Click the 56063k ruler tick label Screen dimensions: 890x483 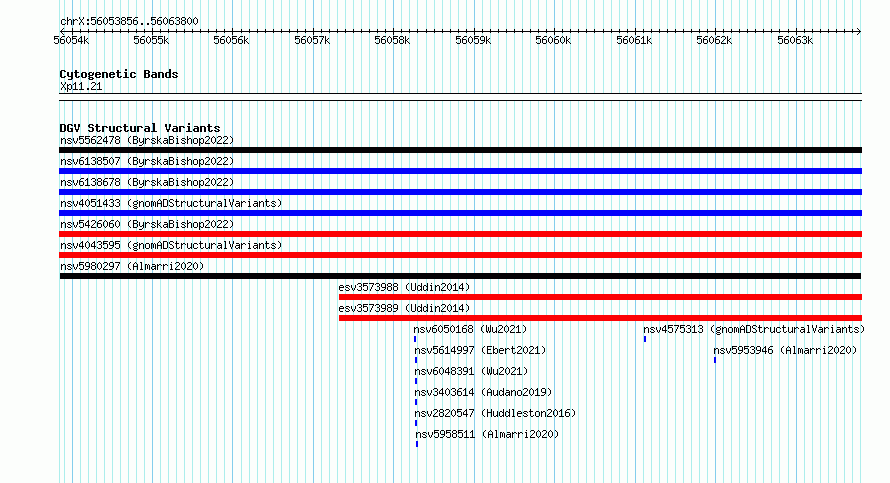795,41
